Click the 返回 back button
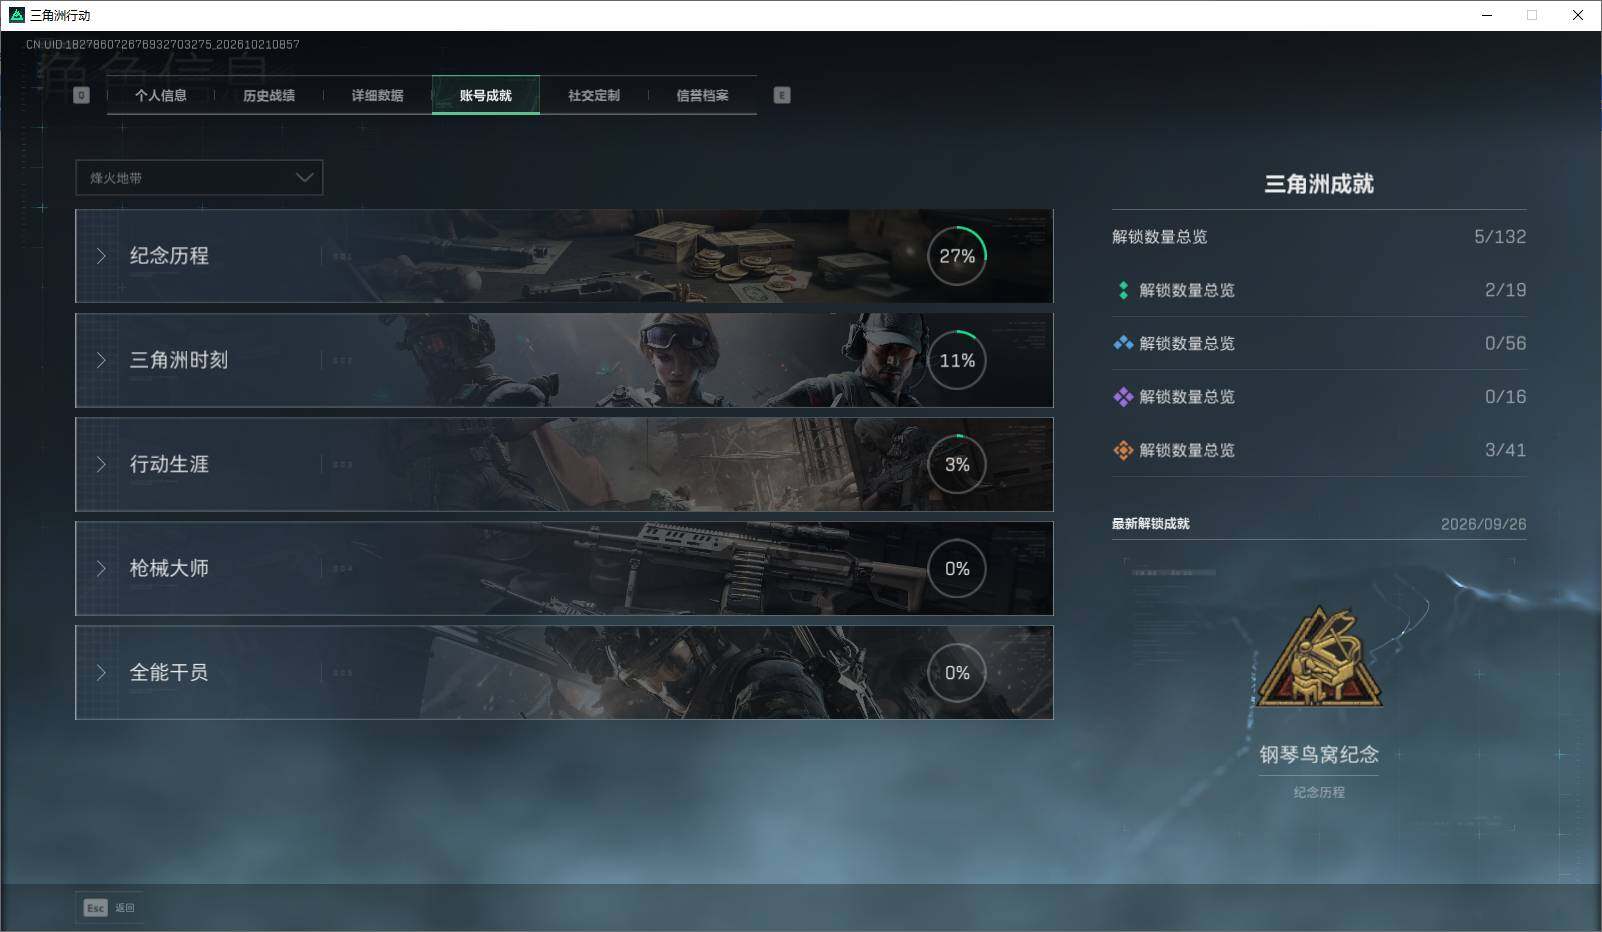 point(110,908)
